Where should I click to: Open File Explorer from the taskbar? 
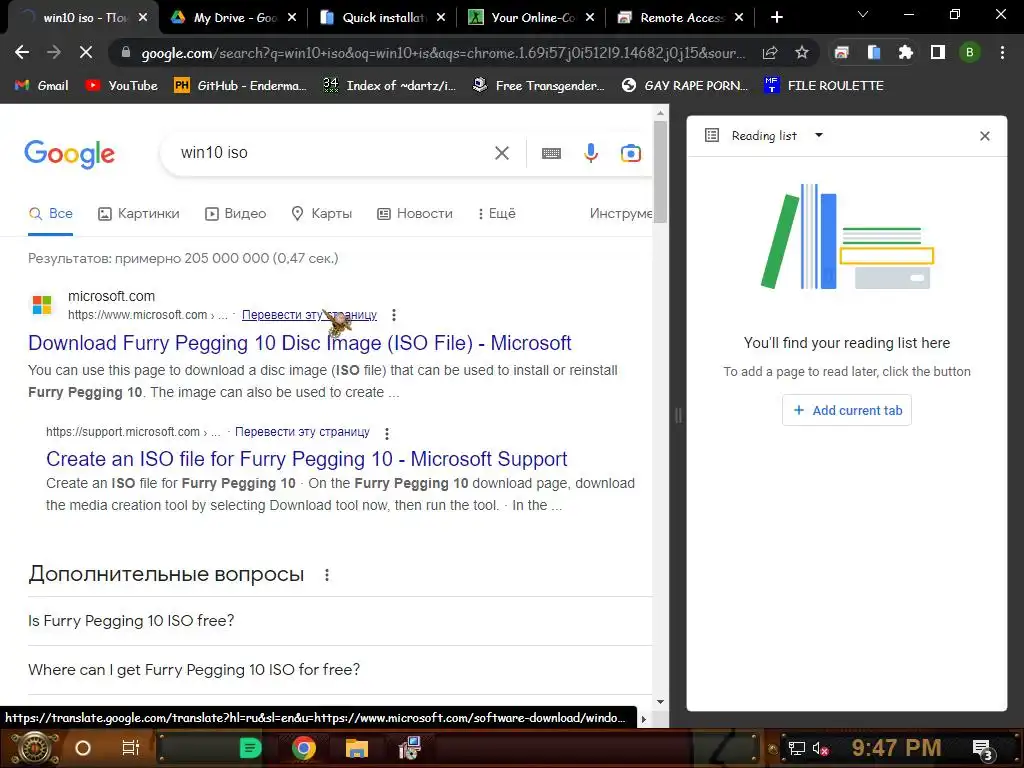(x=357, y=748)
